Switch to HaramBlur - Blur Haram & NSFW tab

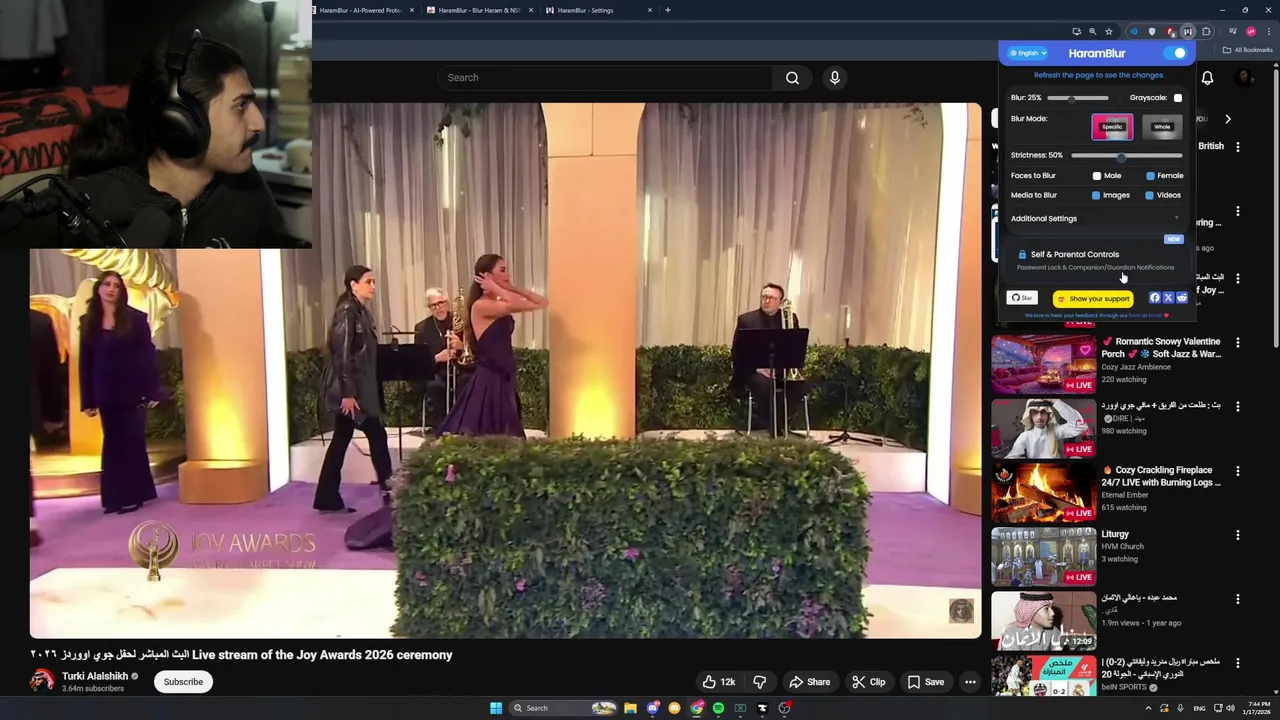(481, 10)
